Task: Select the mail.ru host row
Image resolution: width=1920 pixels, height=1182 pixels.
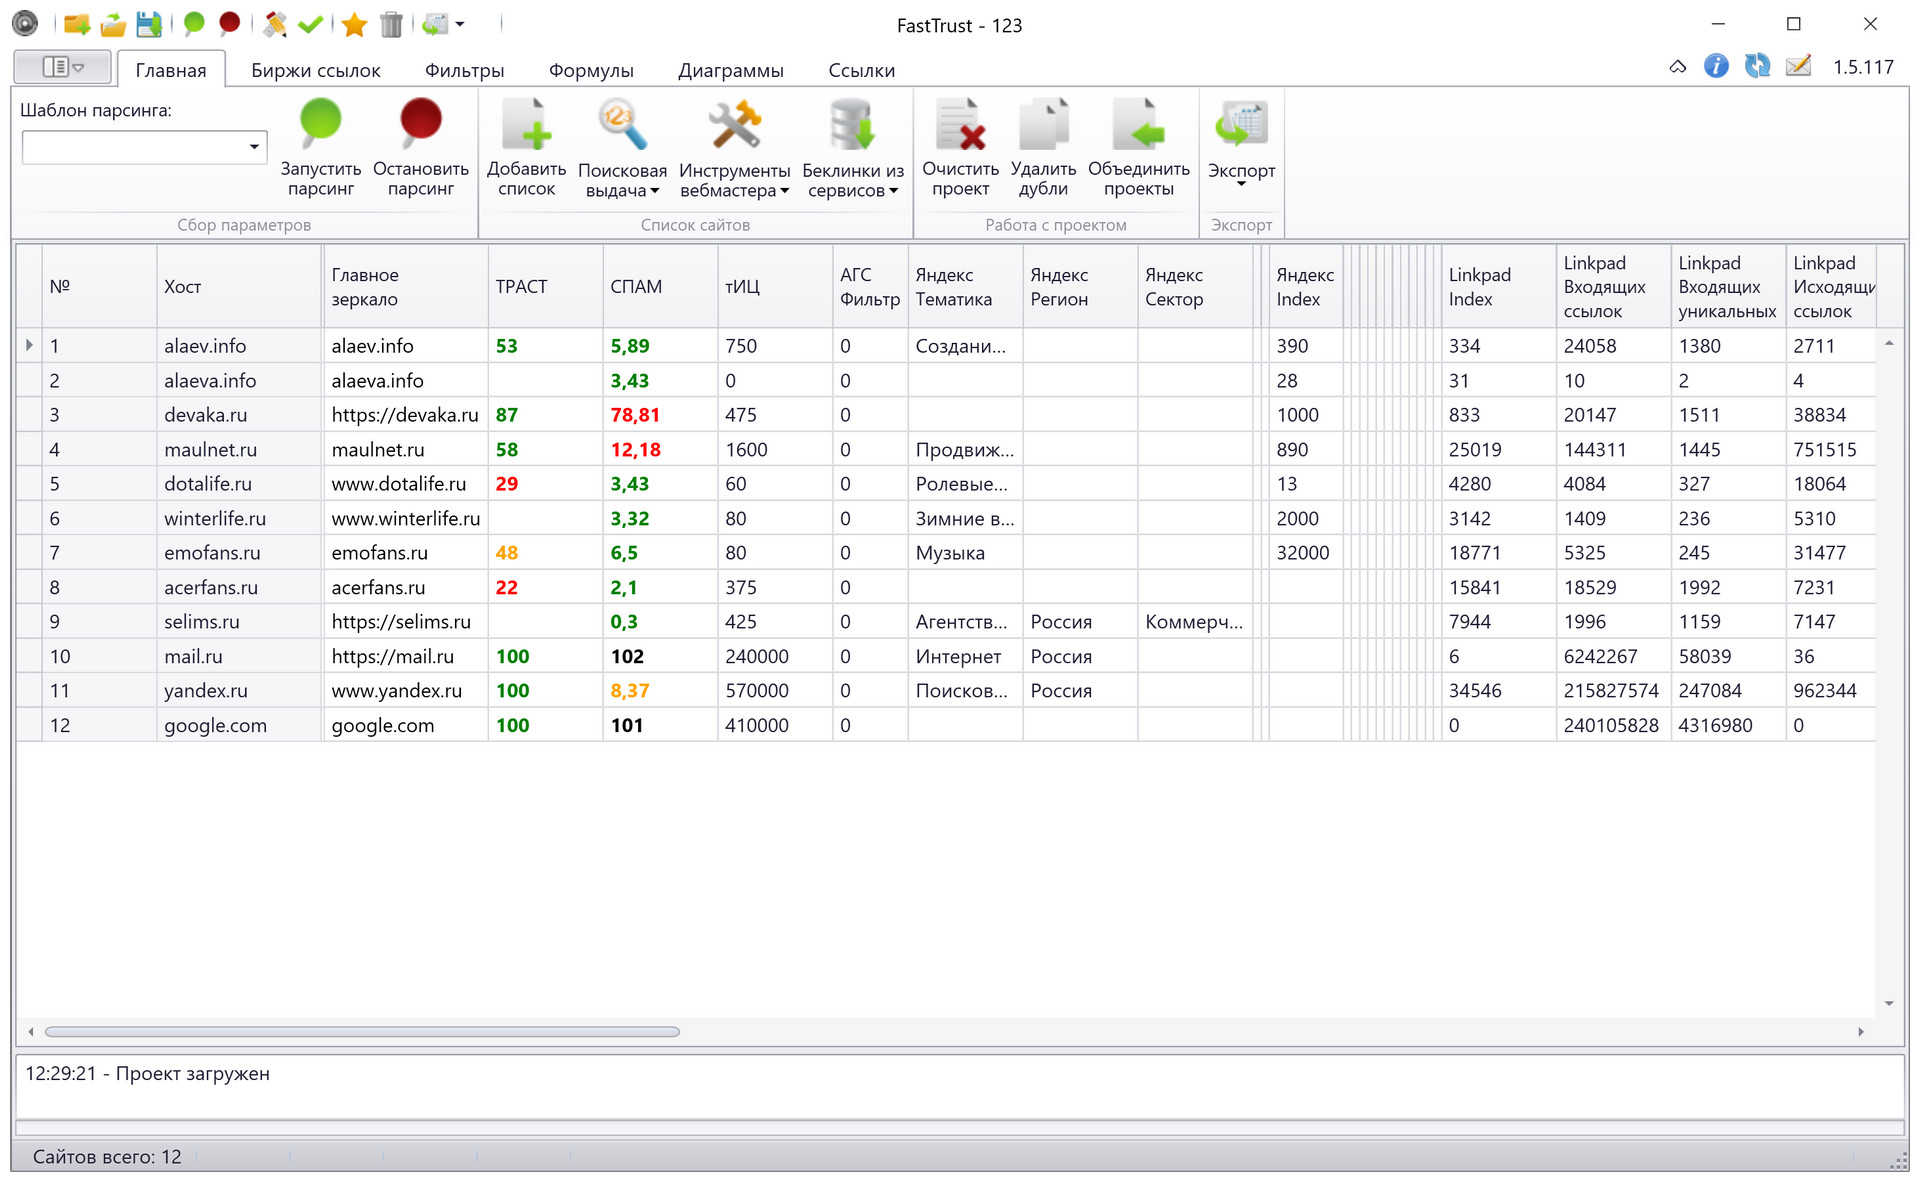Action: (945, 656)
